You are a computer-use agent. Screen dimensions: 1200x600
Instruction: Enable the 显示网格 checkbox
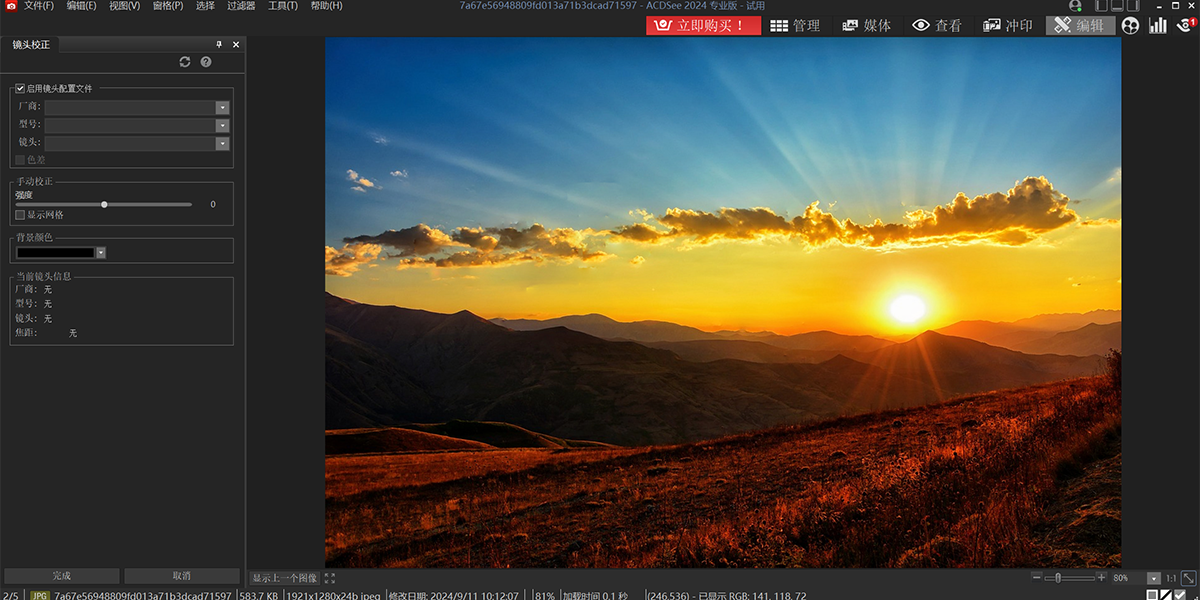coord(20,215)
